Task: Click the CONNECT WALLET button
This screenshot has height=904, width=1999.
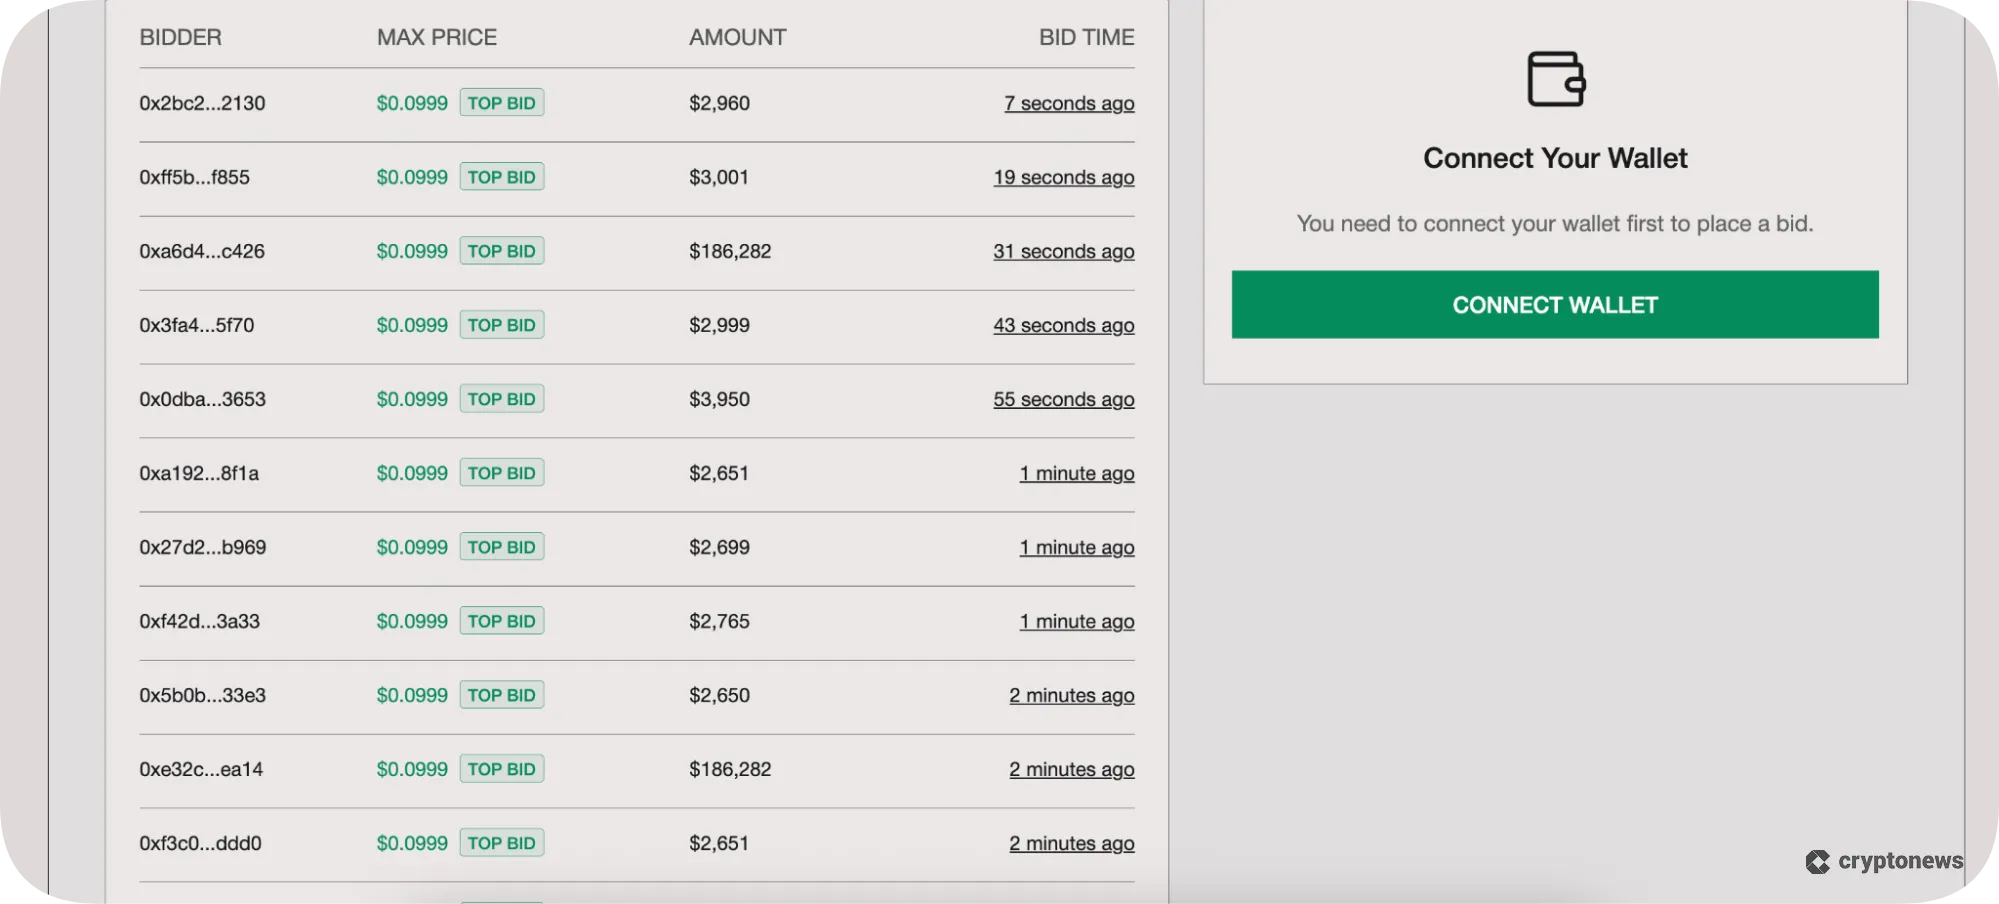Action: coord(1554,305)
